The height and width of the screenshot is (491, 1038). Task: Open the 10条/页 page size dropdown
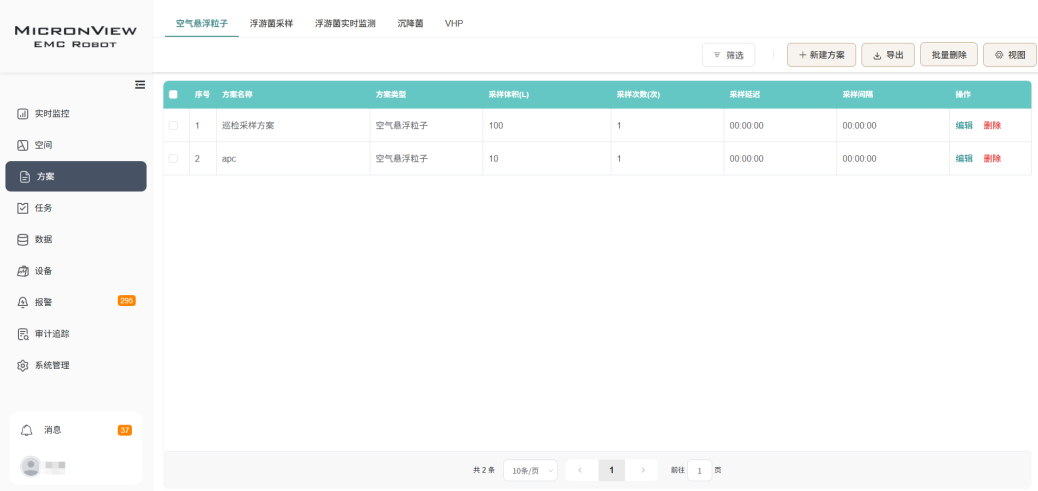530,470
